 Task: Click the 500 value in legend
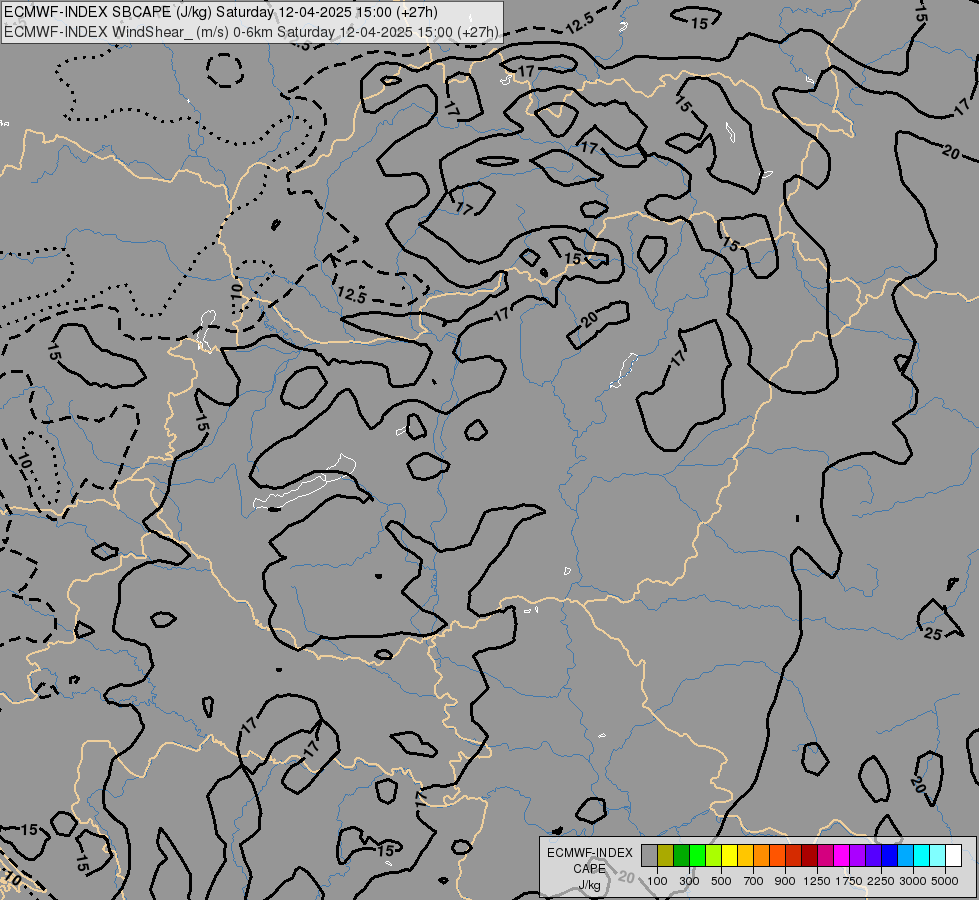coord(721,881)
